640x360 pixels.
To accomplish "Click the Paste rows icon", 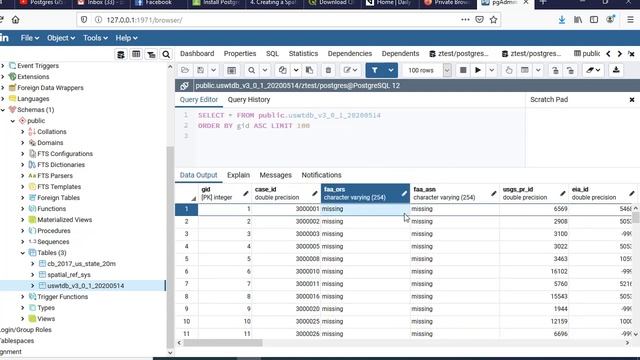I will coord(309,70).
